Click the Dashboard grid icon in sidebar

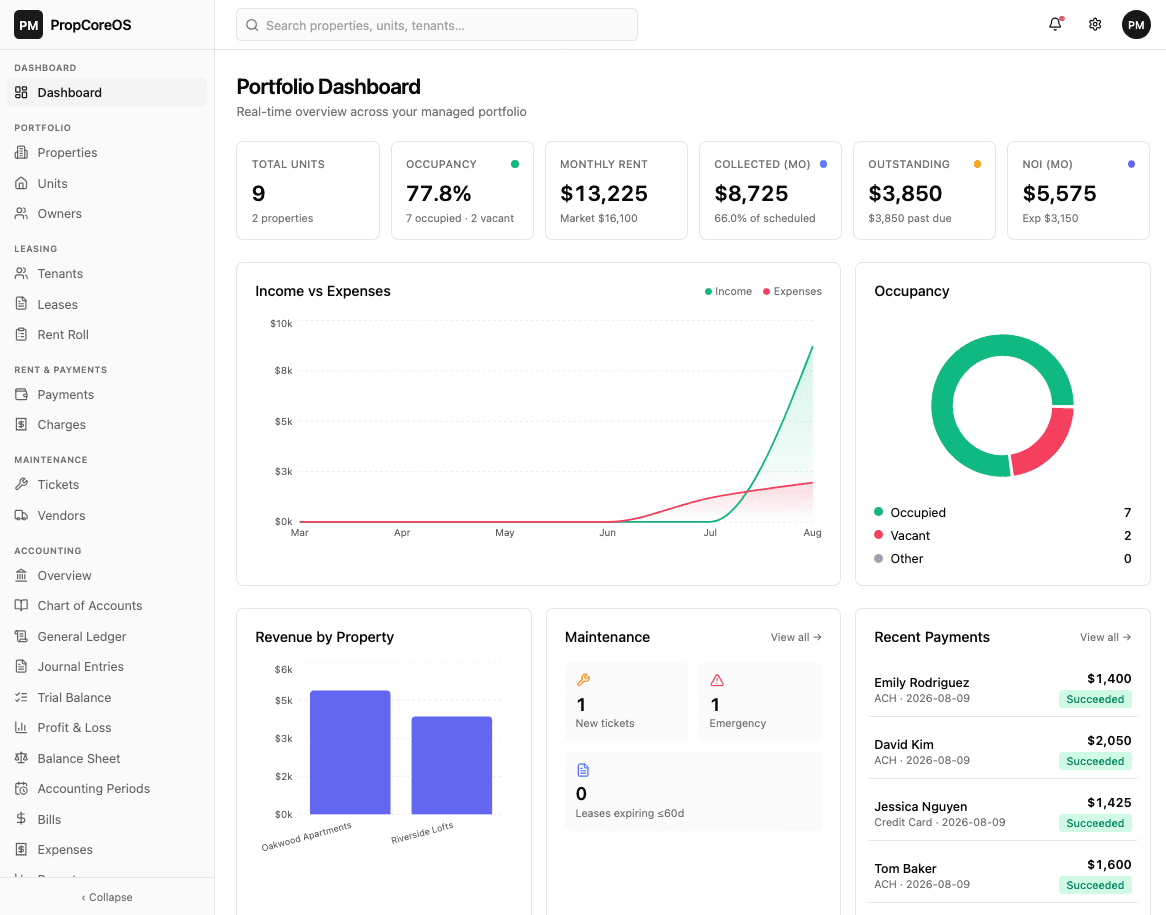click(x=22, y=92)
